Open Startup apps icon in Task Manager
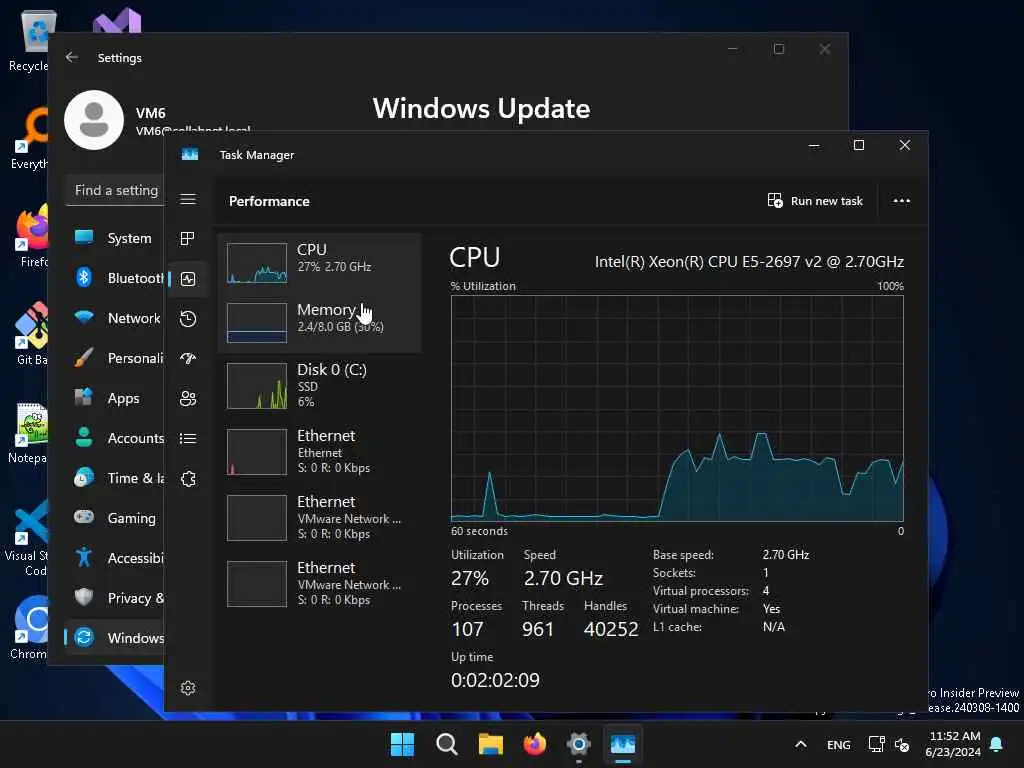This screenshot has width=1024, height=768. pyautogui.click(x=188, y=359)
